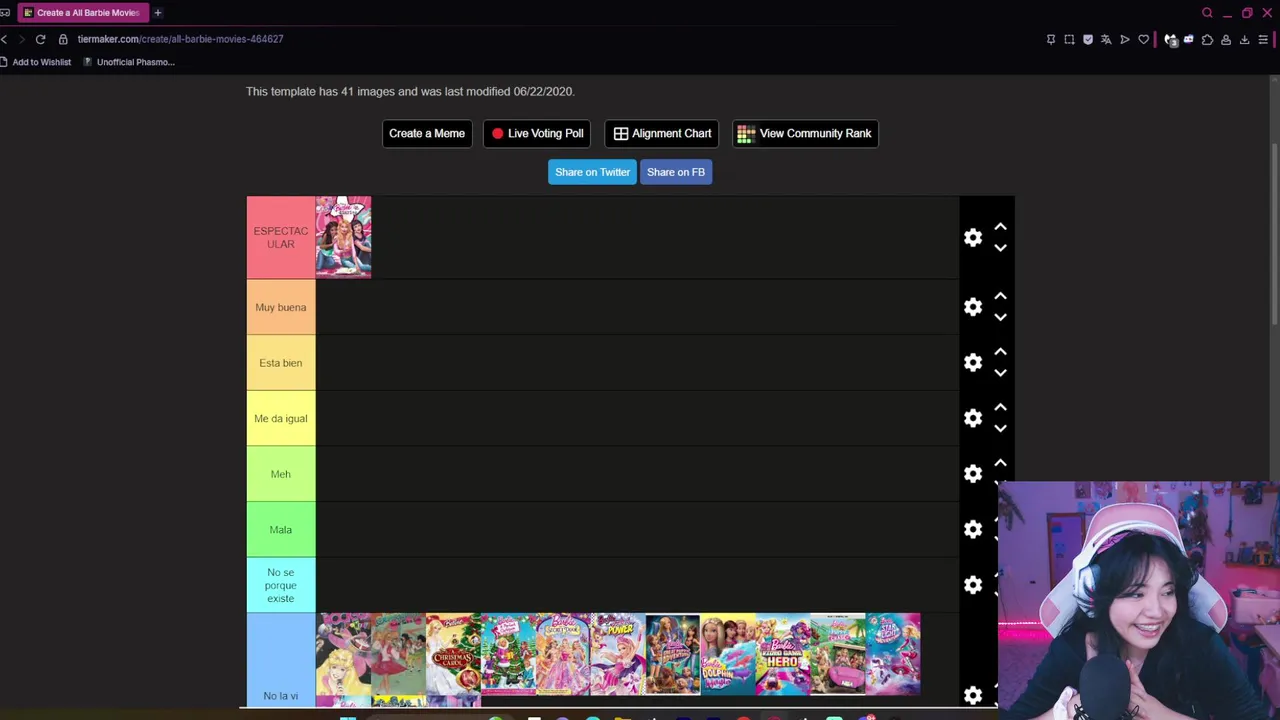This screenshot has width=1280, height=720.
Task: View site security lock info
Action: point(63,39)
